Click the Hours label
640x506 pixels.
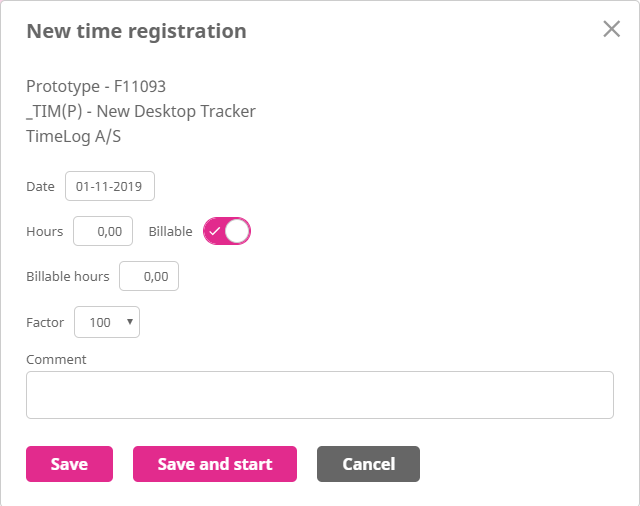click(x=45, y=231)
